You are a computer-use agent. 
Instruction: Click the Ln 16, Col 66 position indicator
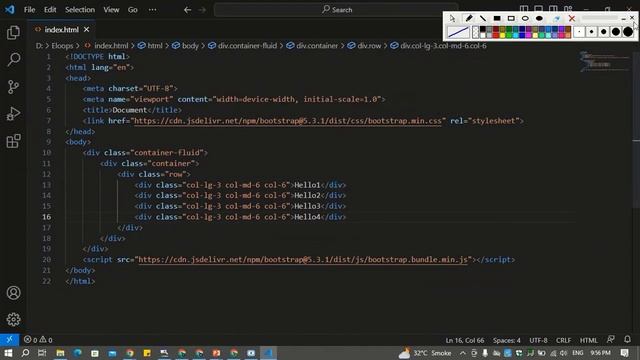464,340
